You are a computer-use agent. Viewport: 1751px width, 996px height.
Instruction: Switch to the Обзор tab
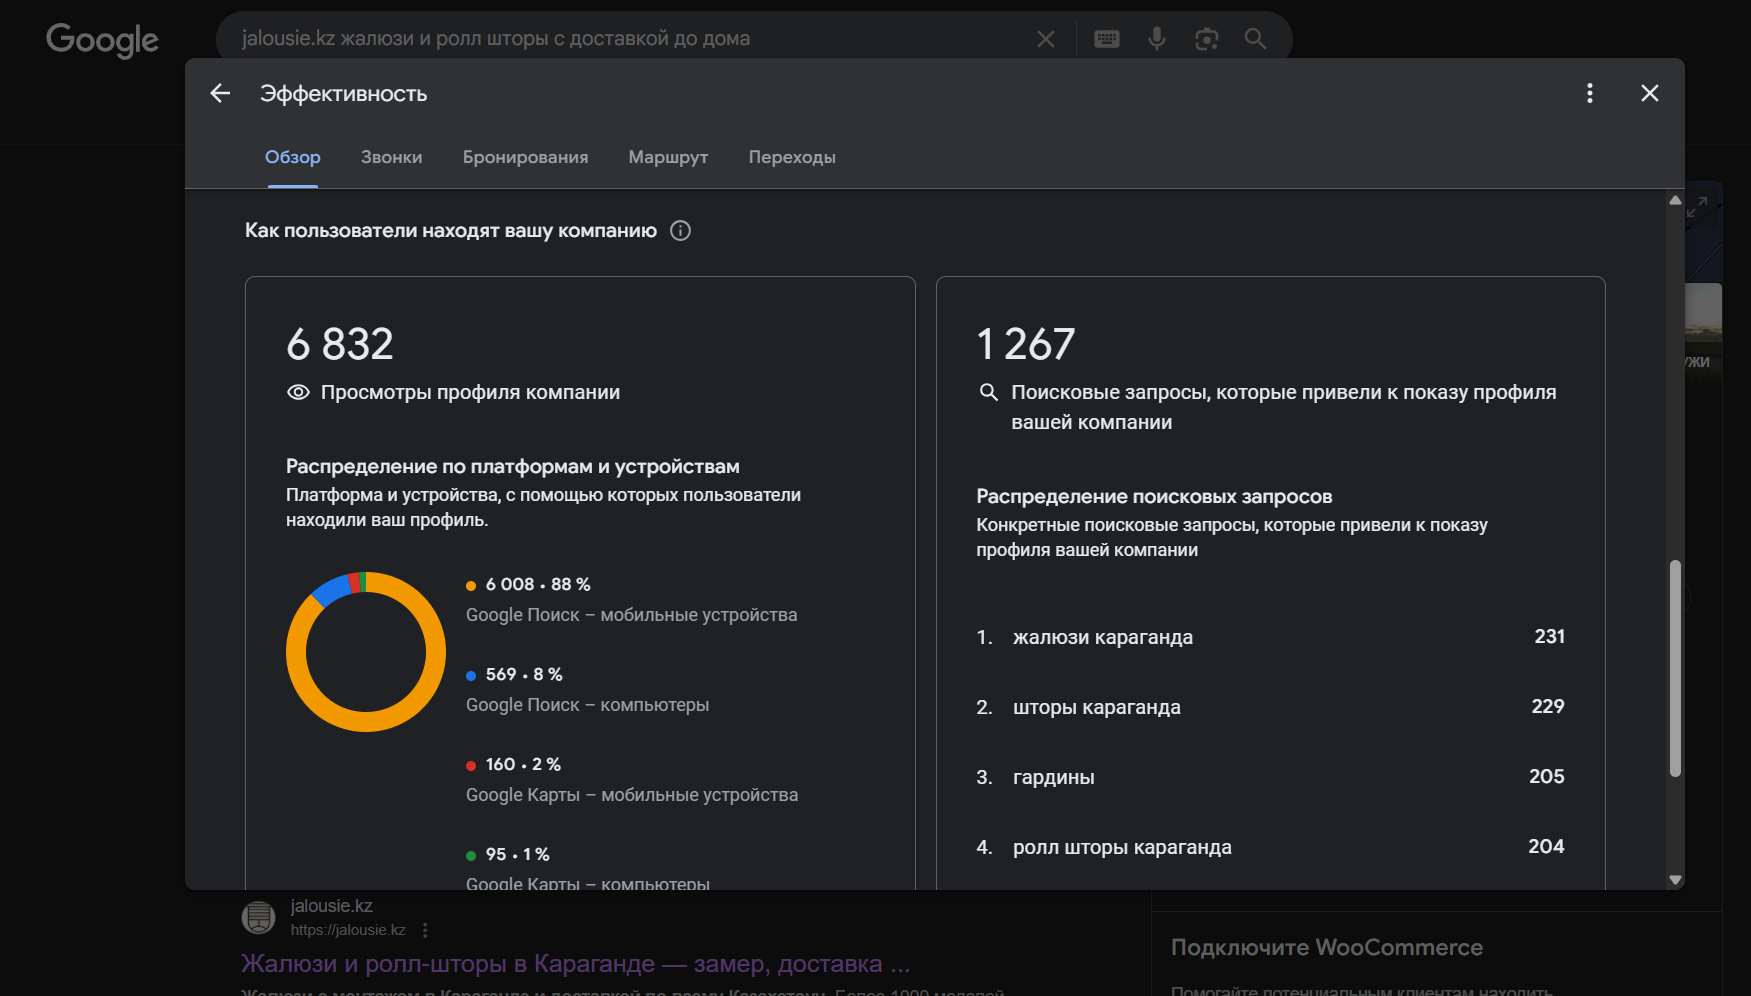pos(293,157)
